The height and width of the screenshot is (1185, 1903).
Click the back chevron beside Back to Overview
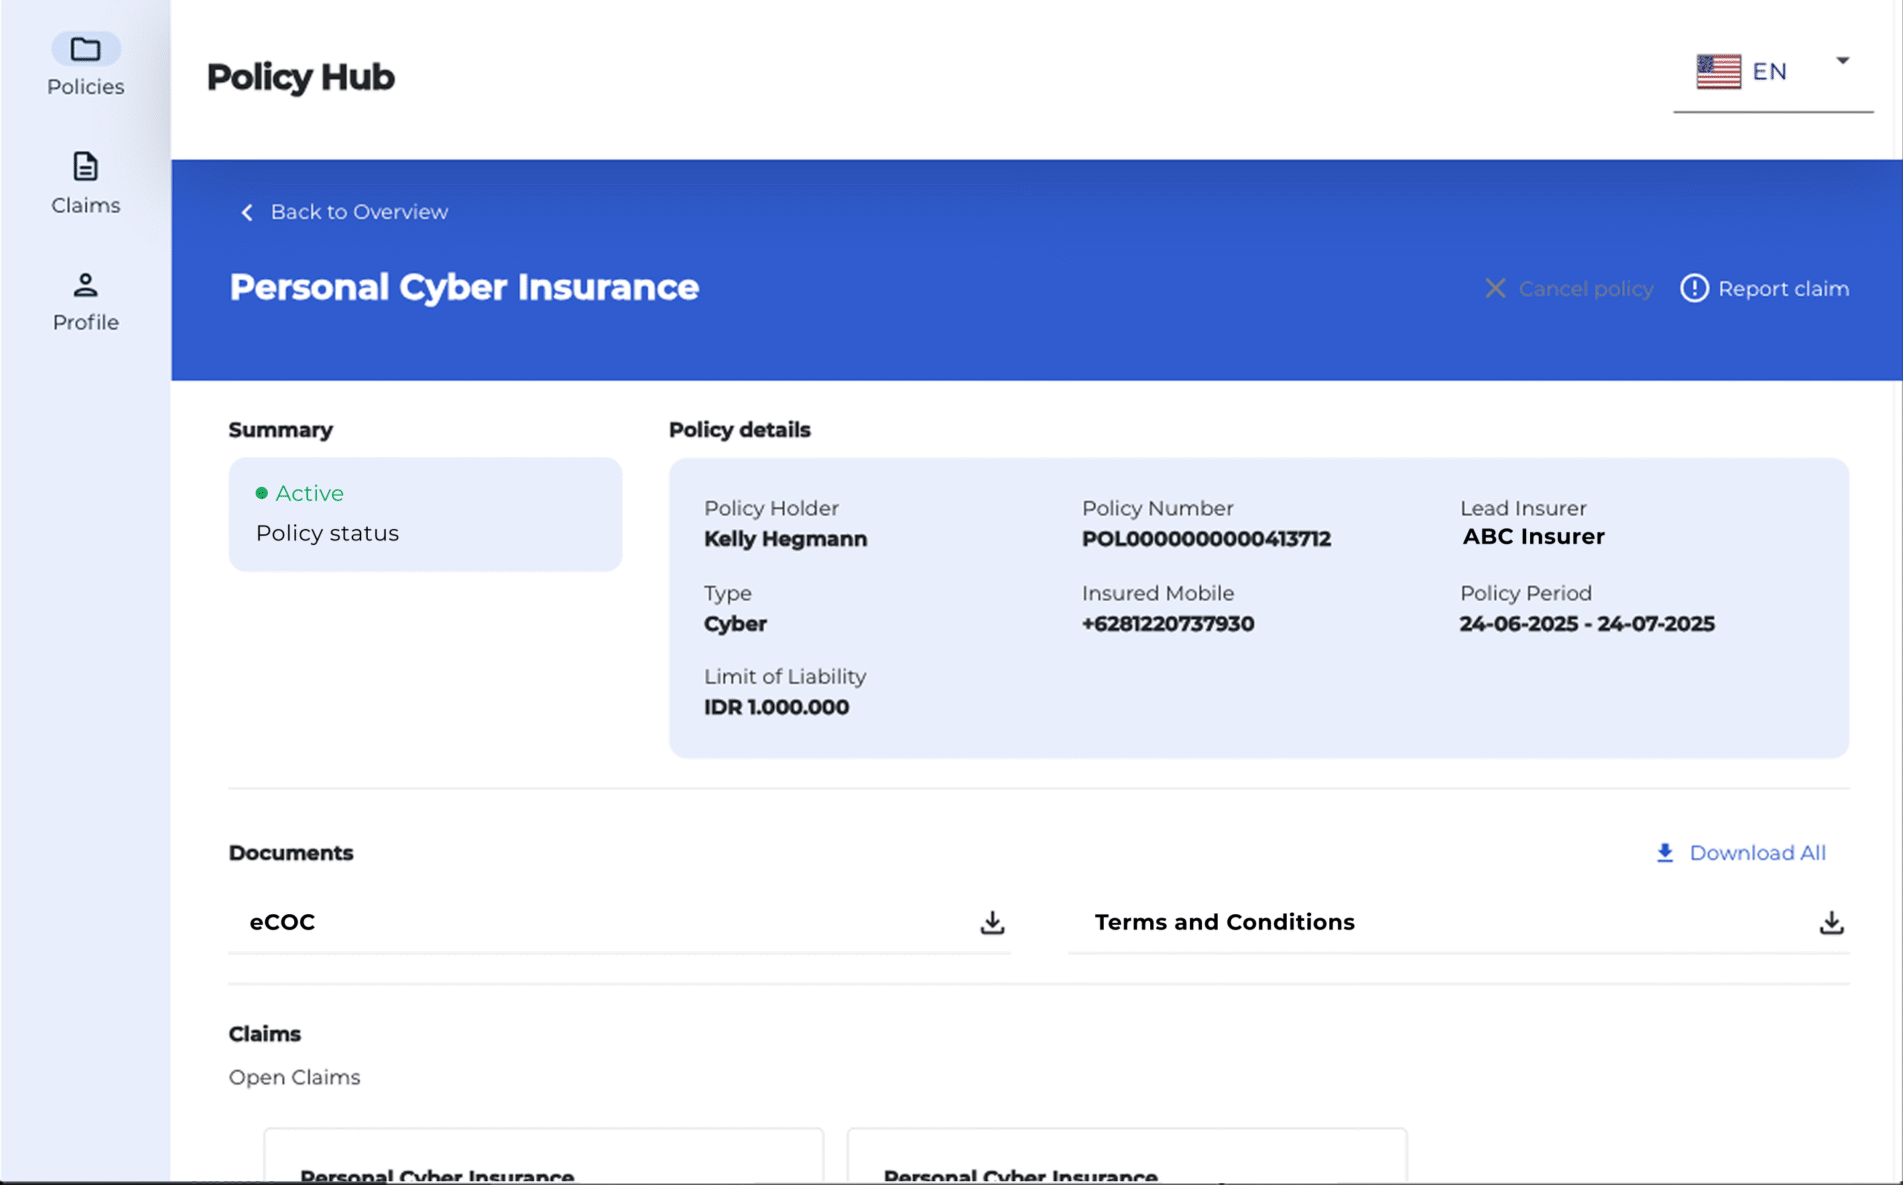(247, 212)
